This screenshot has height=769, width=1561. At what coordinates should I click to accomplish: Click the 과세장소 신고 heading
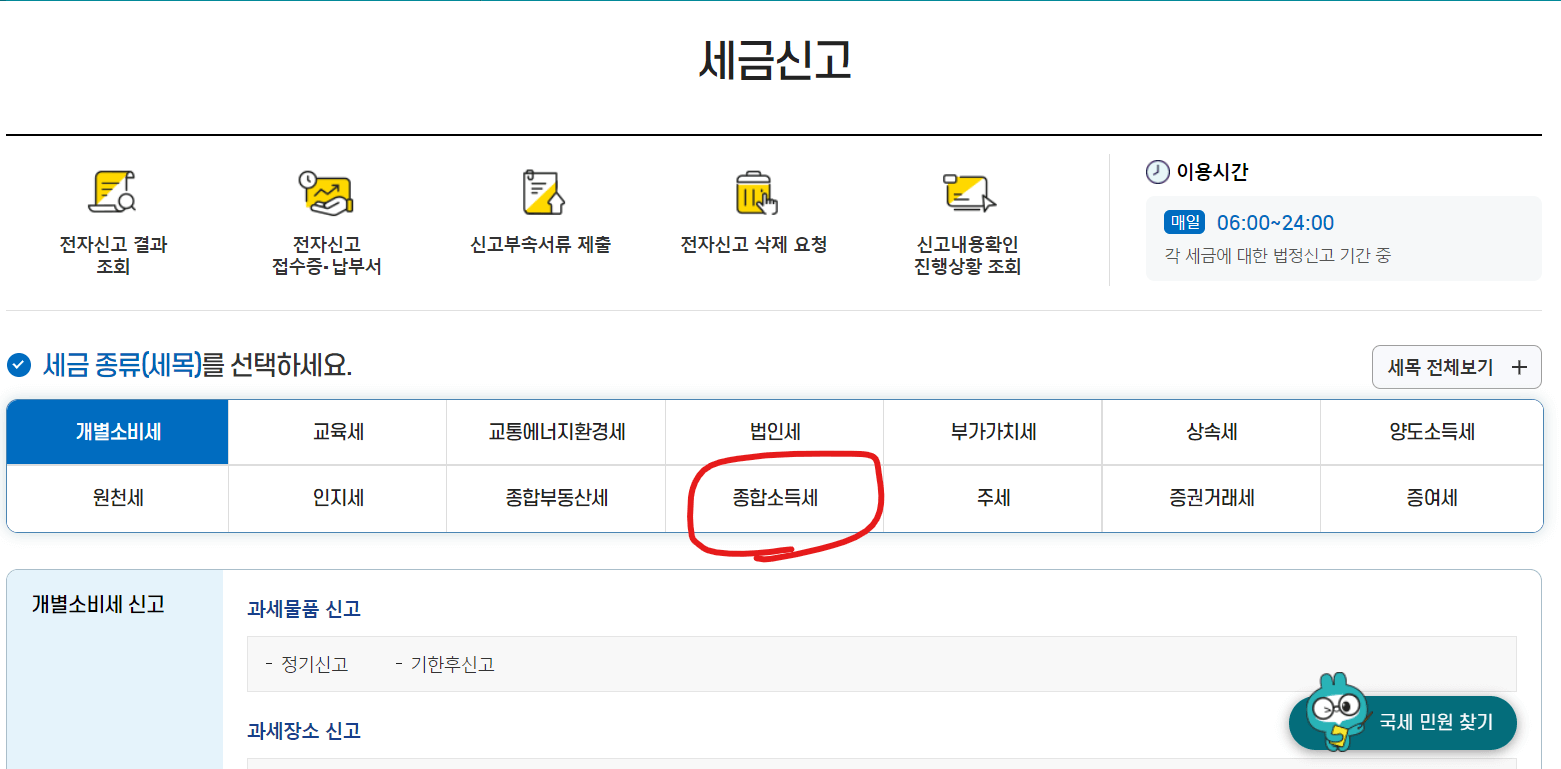[x=304, y=730]
